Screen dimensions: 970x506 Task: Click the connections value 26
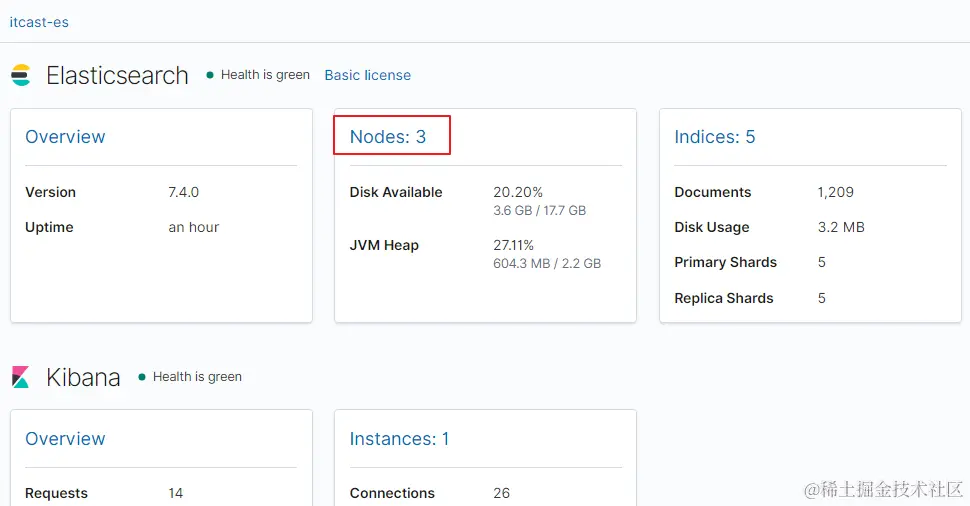click(502, 493)
